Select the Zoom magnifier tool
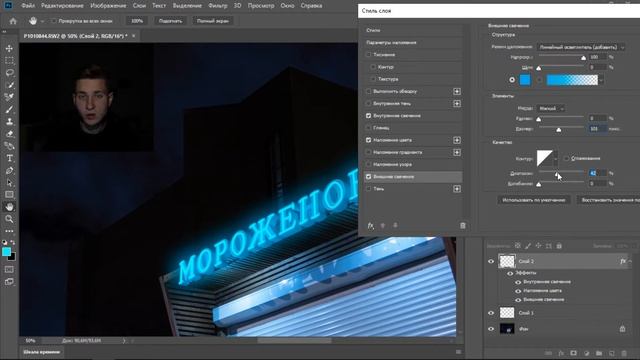The height and width of the screenshot is (360, 640). [9, 219]
